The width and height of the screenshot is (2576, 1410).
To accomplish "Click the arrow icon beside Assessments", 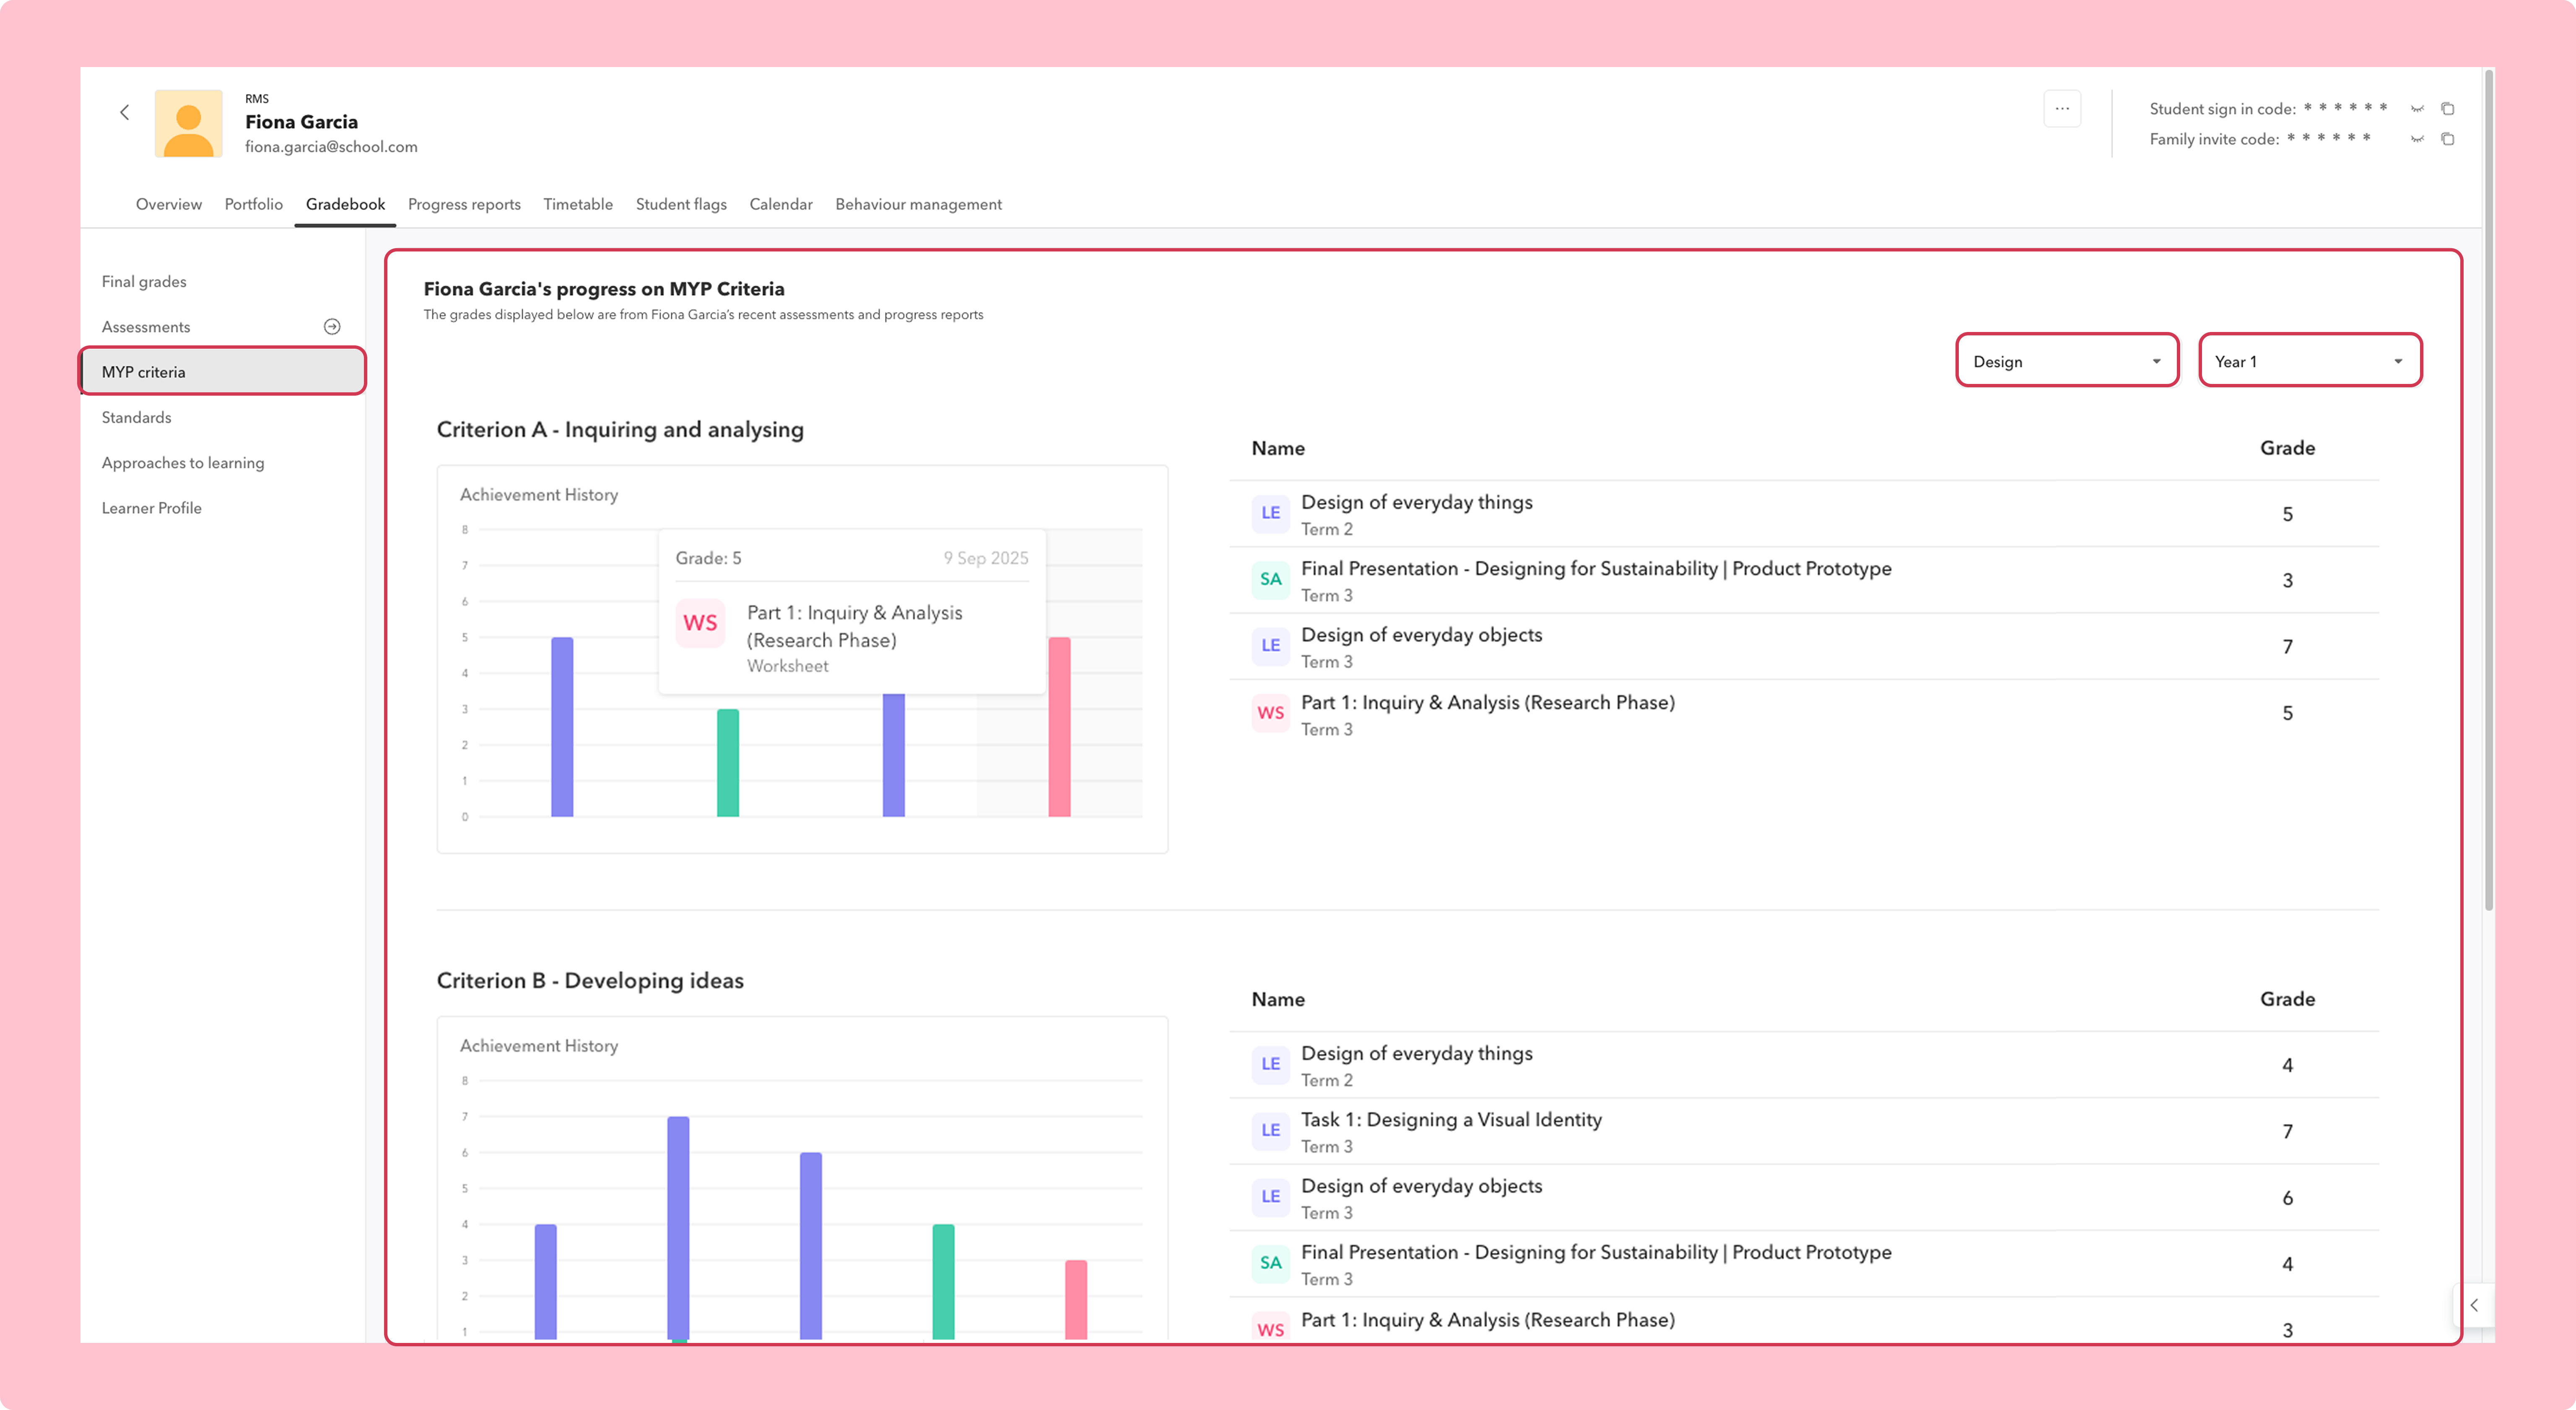I will tap(332, 326).
